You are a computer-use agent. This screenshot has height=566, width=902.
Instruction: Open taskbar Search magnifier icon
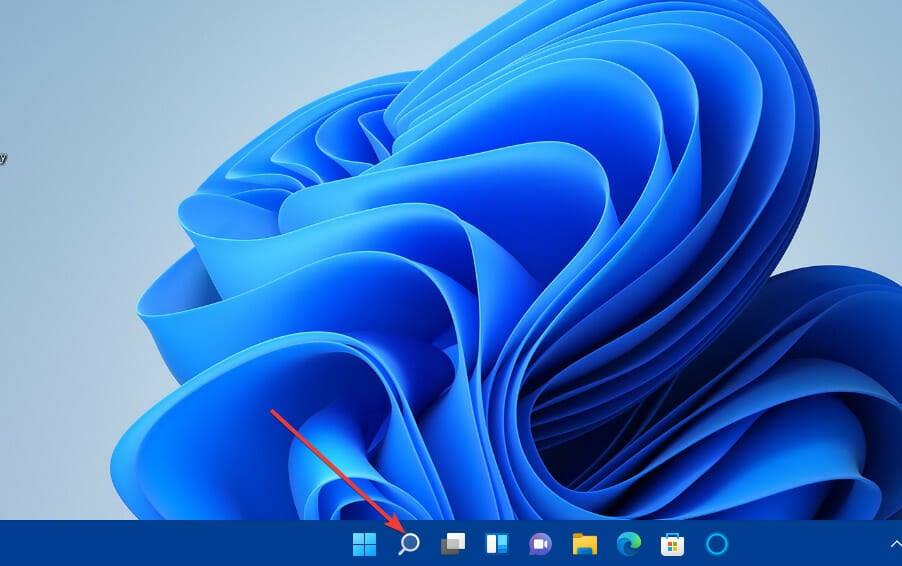[409, 544]
